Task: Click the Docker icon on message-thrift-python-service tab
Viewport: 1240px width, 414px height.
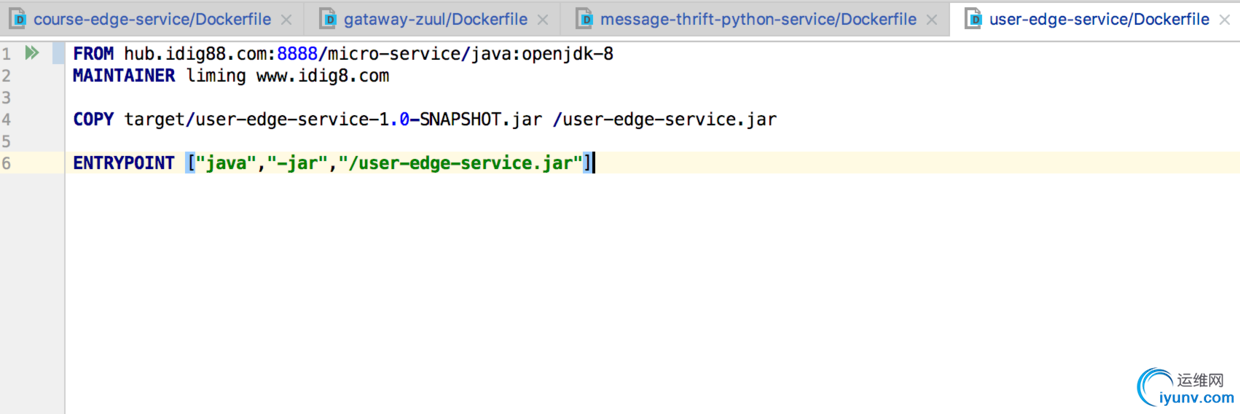Action: click(584, 19)
